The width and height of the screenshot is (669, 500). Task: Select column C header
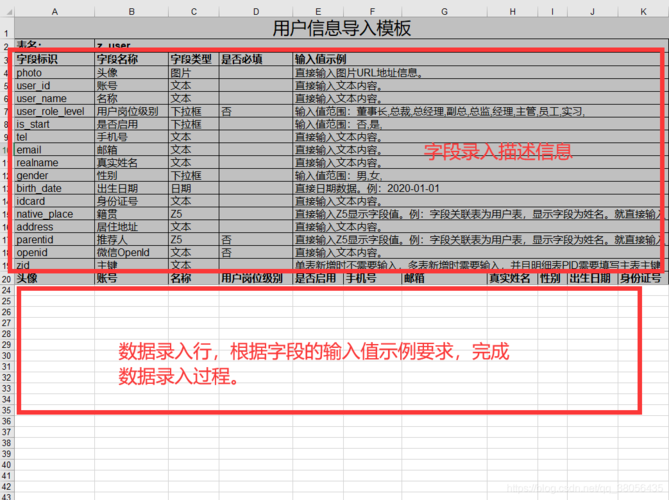(x=194, y=12)
